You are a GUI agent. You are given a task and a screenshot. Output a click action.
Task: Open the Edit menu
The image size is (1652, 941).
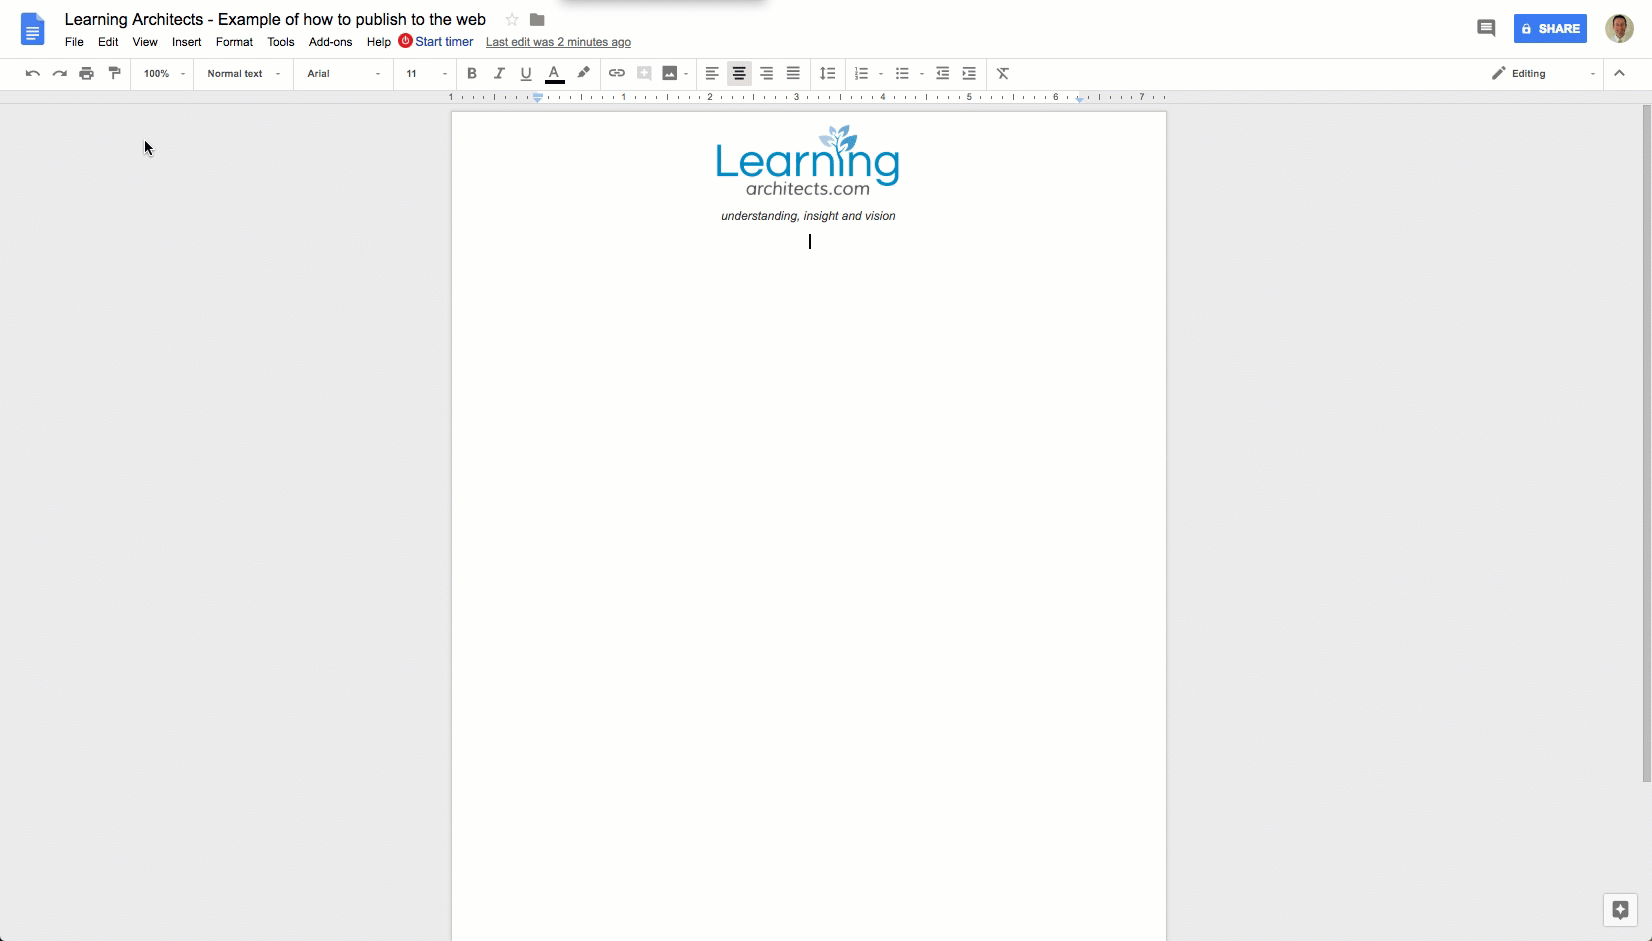(x=108, y=42)
